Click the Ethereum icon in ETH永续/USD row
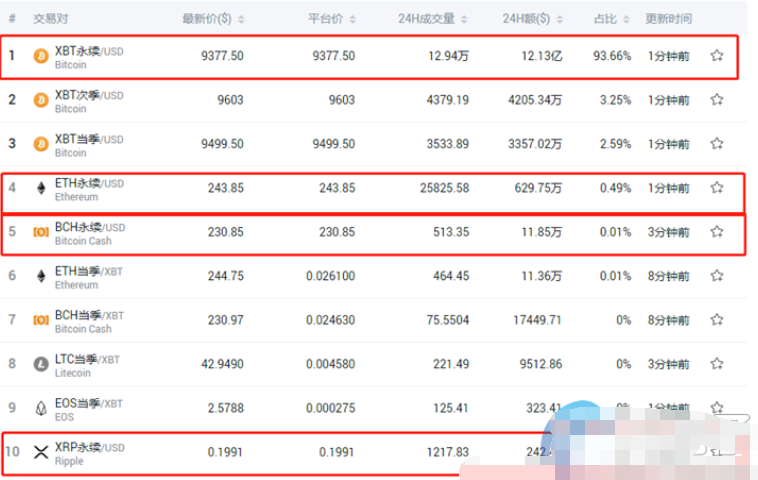758x480 pixels. click(x=41, y=188)
